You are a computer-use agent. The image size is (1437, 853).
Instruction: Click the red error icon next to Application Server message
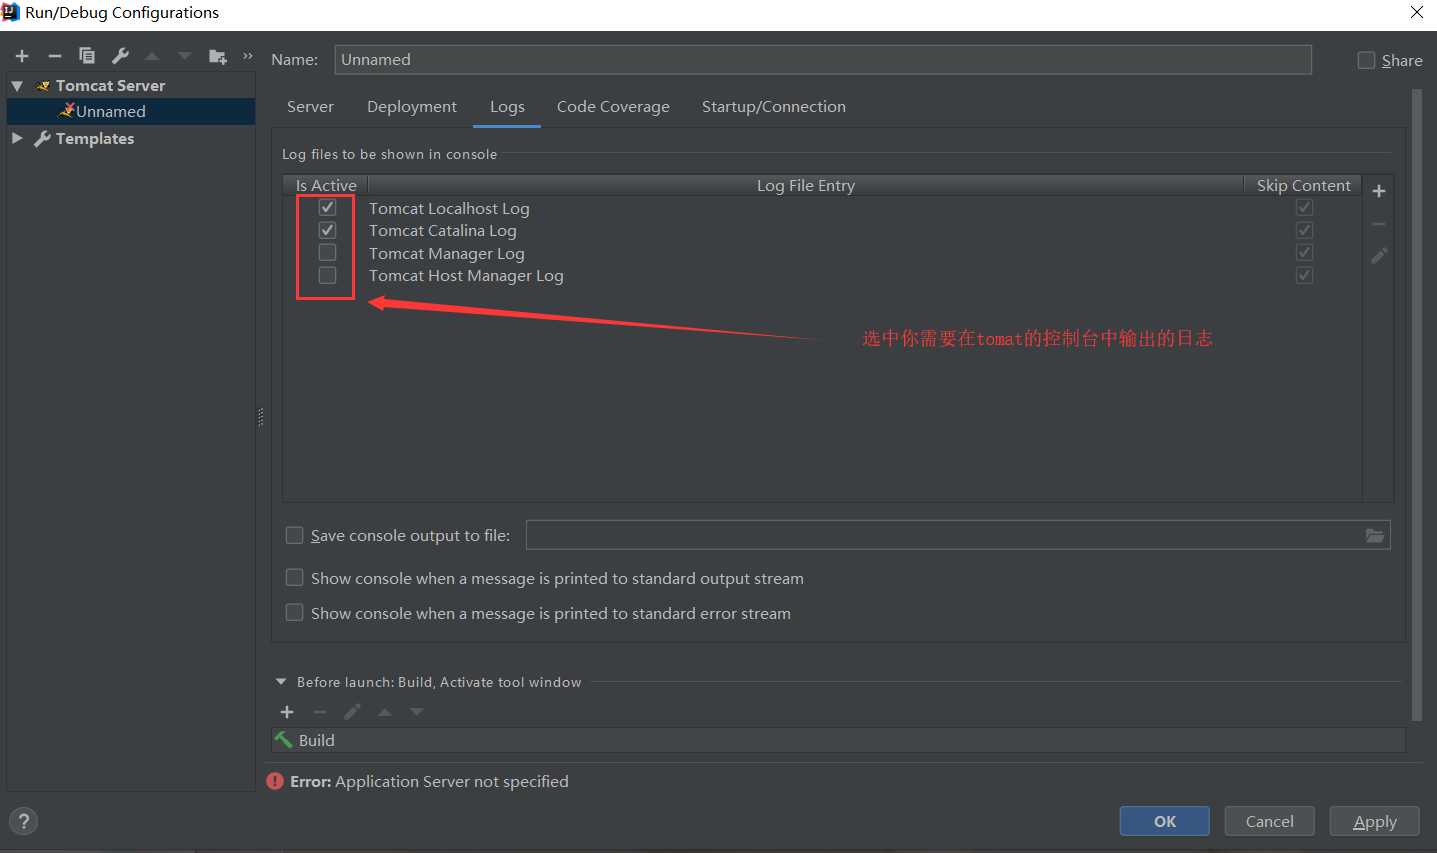[x=275, y=781]
